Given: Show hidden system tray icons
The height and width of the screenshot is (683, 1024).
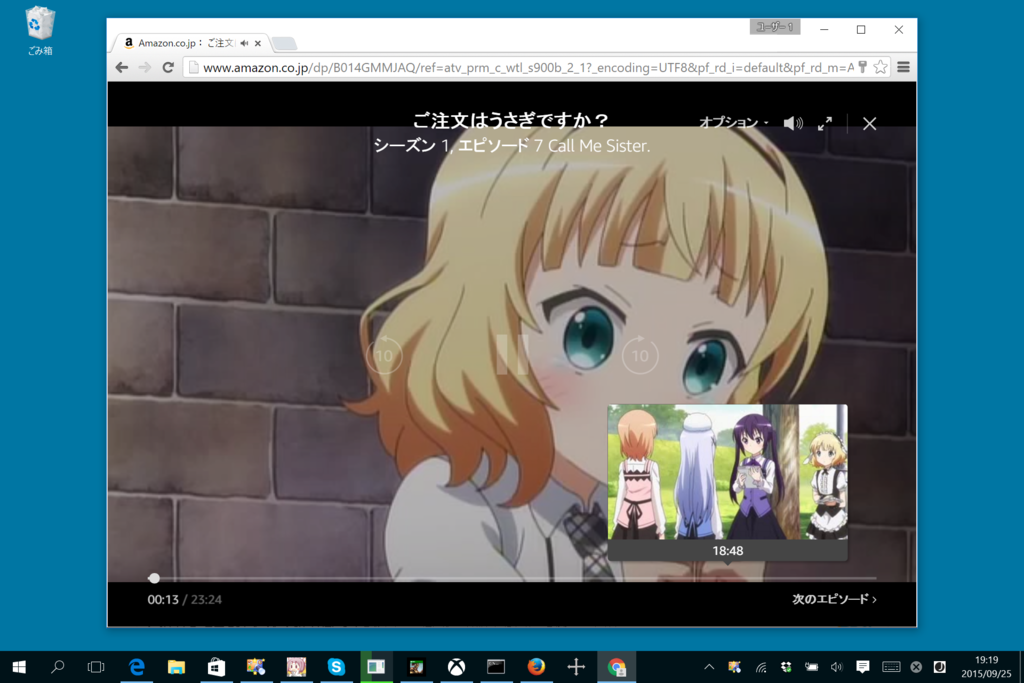Looking at the screenshot, I should click(709, 667).
